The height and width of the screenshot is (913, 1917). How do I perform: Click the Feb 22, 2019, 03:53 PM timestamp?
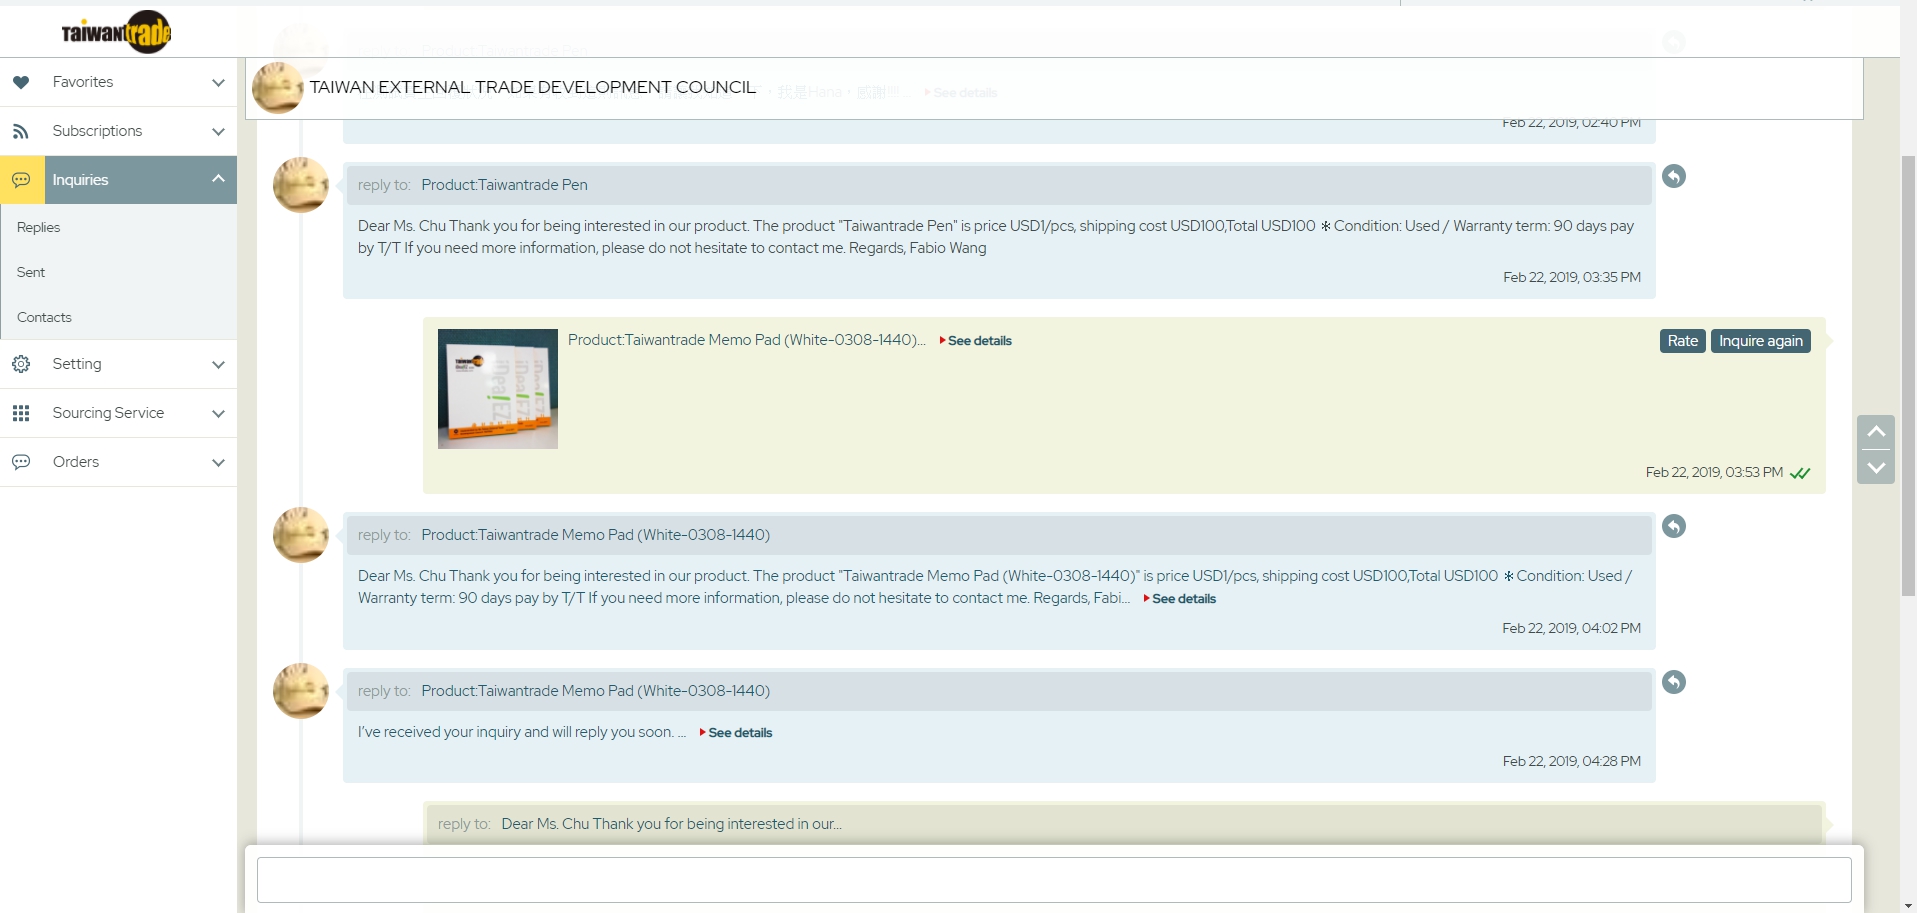tap(1714, 472)
